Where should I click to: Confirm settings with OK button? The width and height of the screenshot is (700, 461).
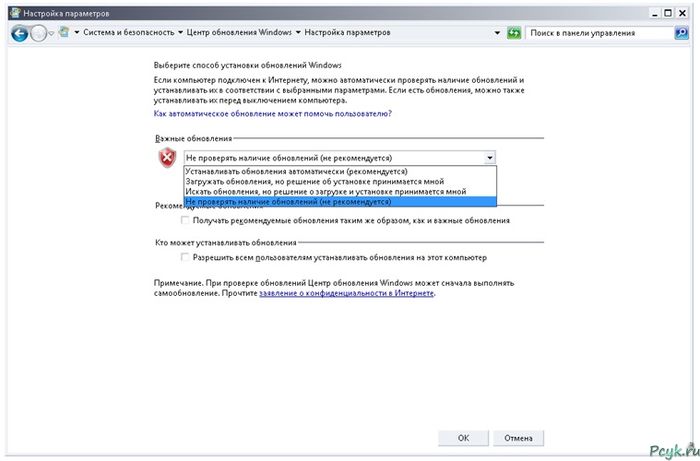(463, 438)
